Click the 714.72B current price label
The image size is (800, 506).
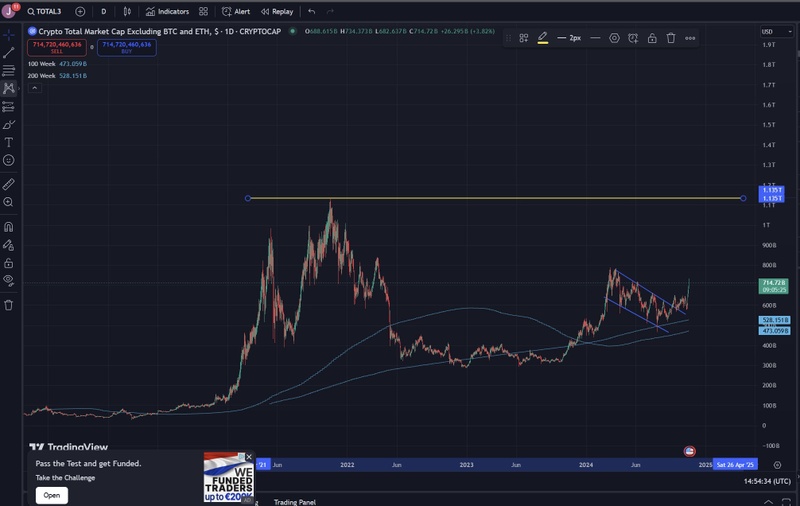(x=774, y=286)
